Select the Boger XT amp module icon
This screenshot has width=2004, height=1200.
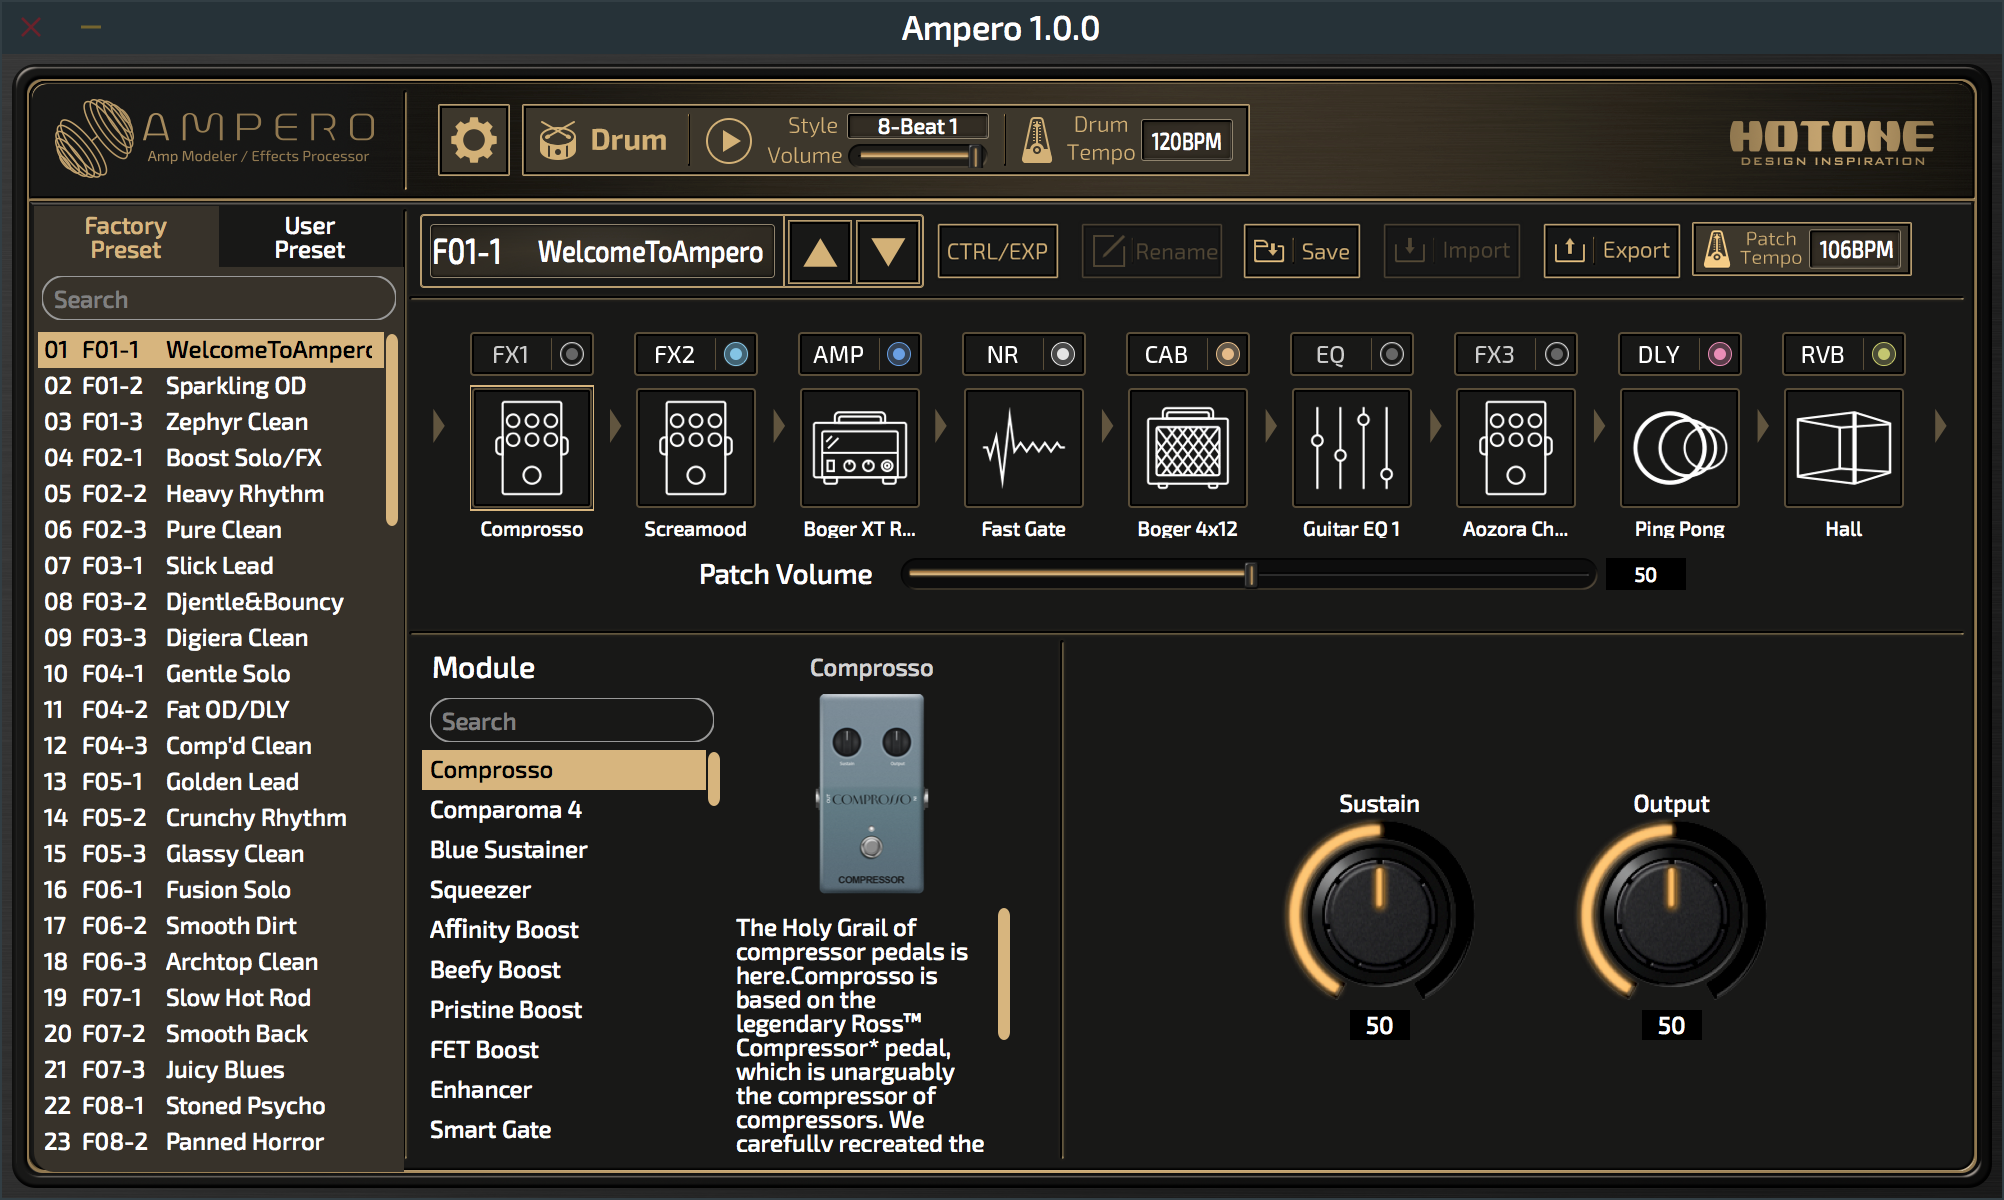click(859, 449)
